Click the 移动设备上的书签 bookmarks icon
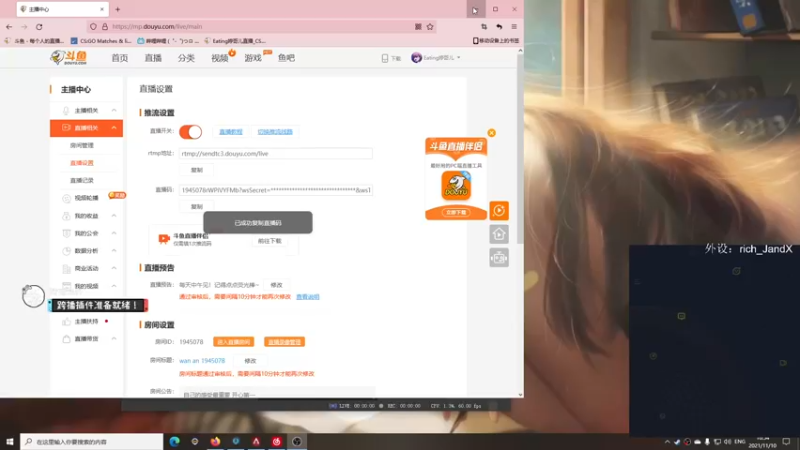800x450 pixels. click(x=496, y=41)
